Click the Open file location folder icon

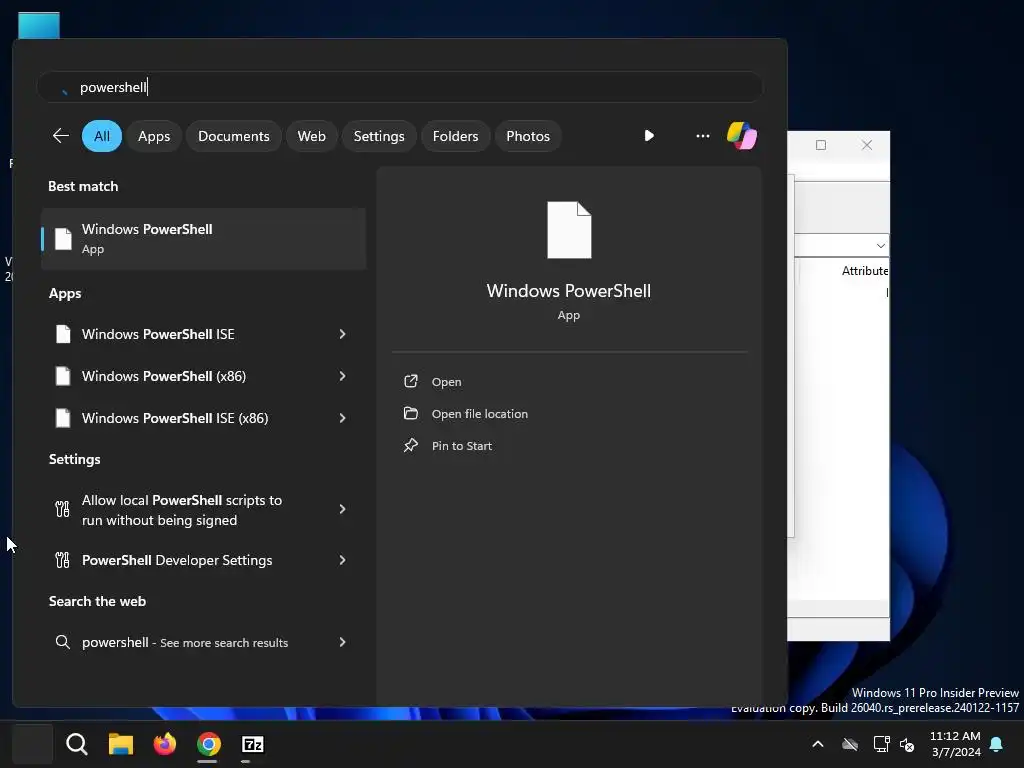(x=411, y=413)
